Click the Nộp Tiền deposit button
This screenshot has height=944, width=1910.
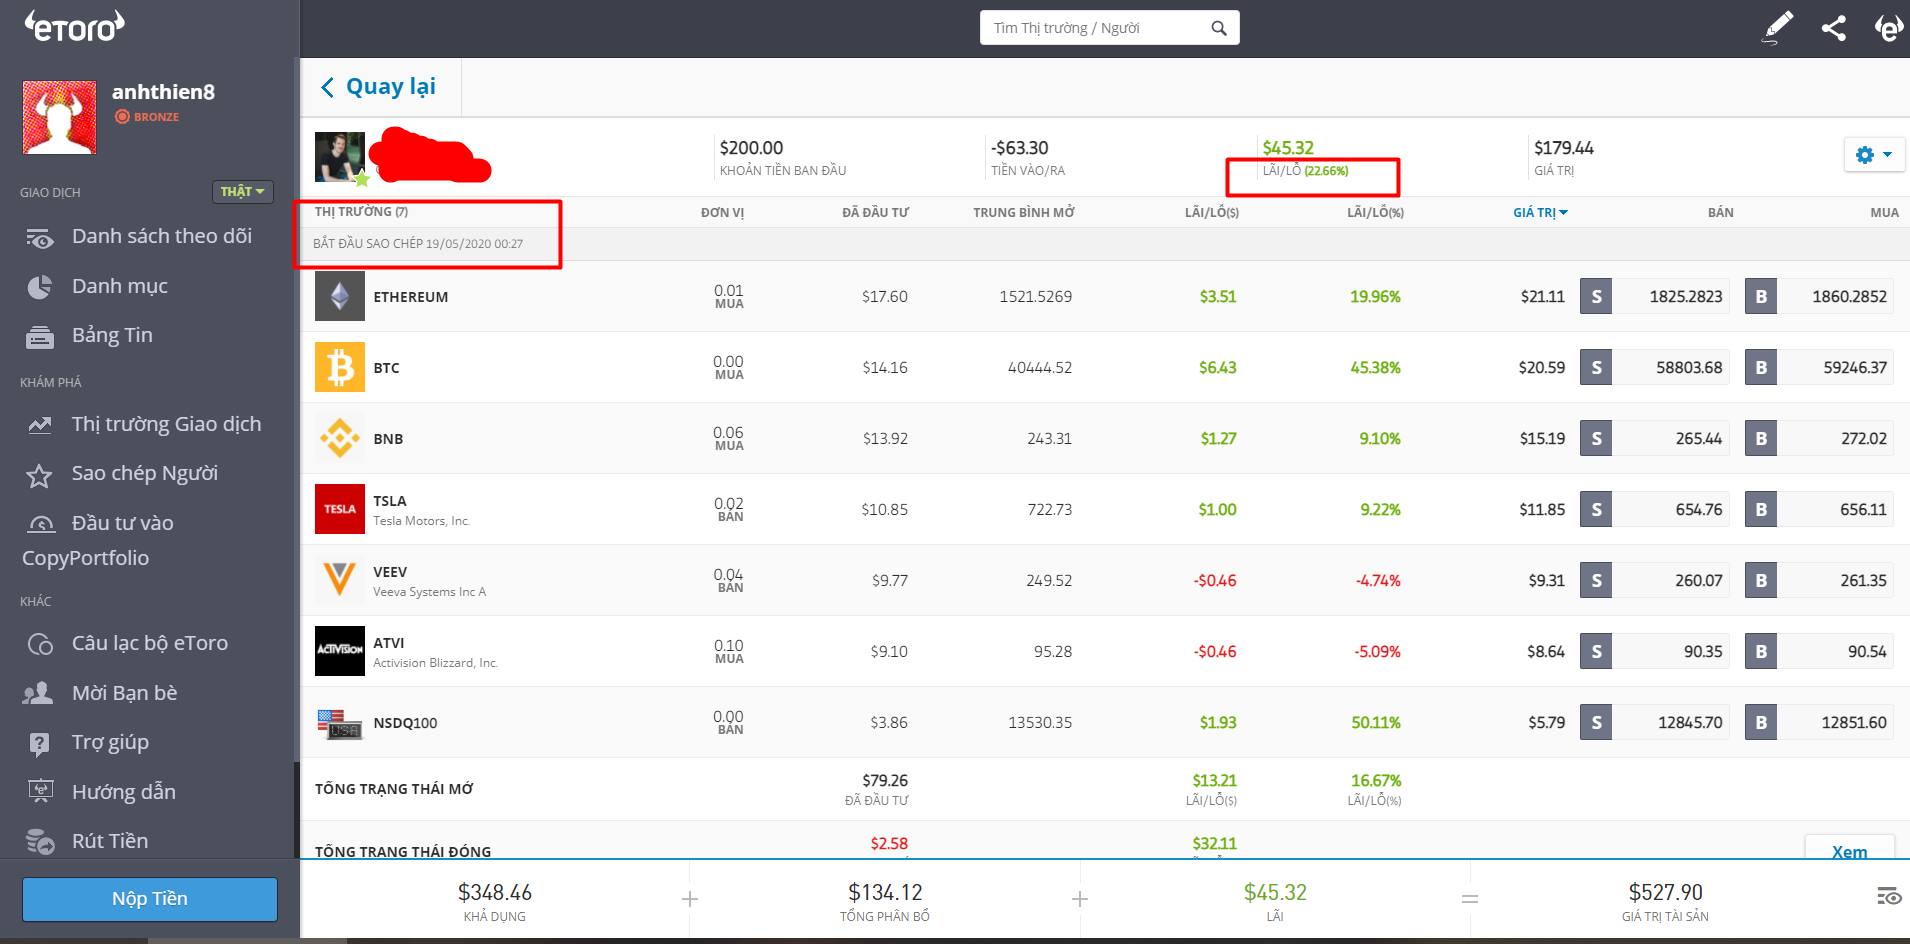pyautogui.click(x=150, y=899)
